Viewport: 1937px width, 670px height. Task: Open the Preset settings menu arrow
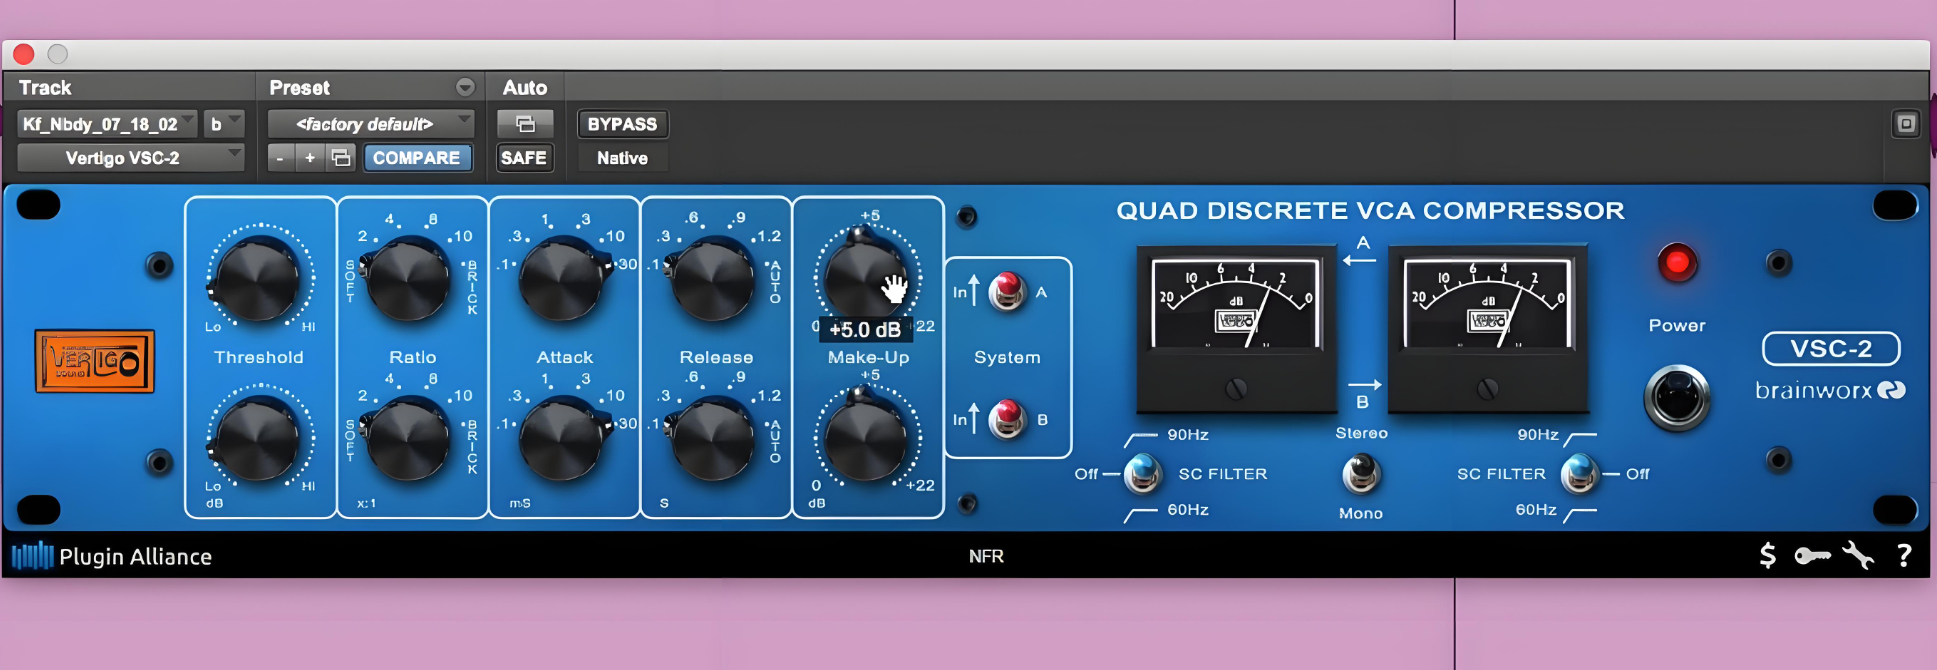[465, 87]
